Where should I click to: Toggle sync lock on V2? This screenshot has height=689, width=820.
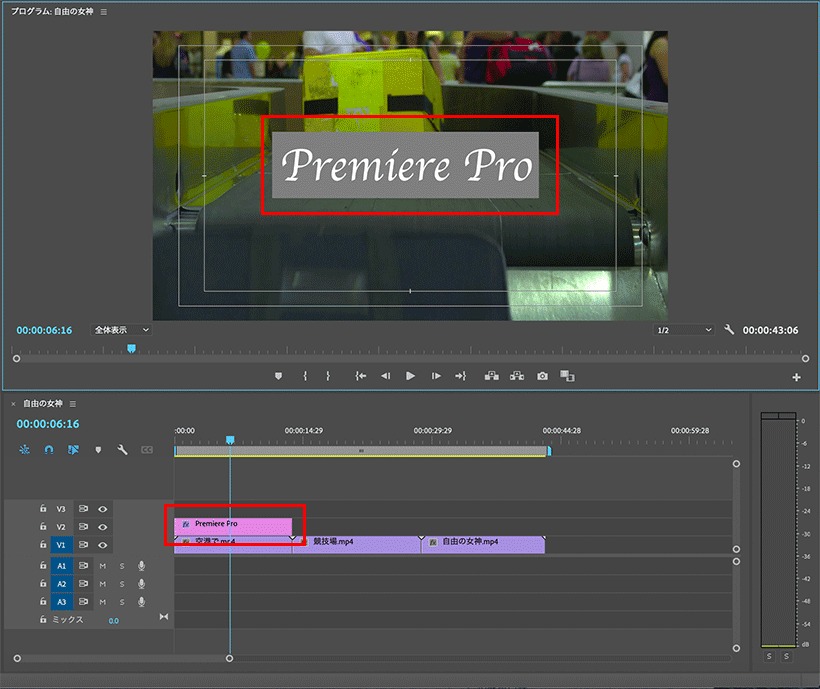tap(83, 526)
